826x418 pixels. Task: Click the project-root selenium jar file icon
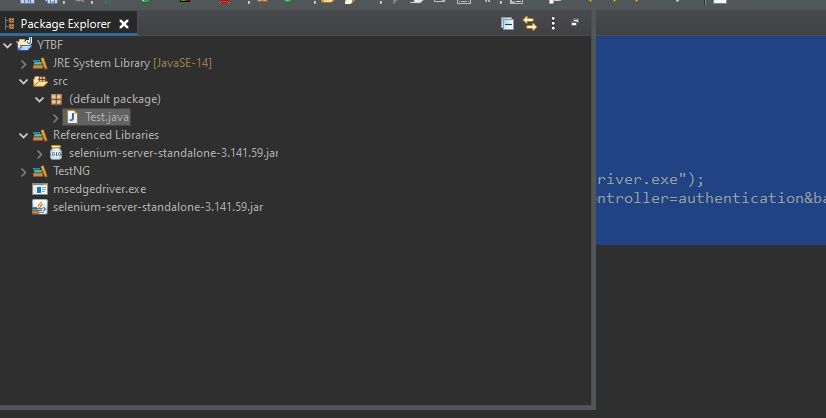pos(40,207)
